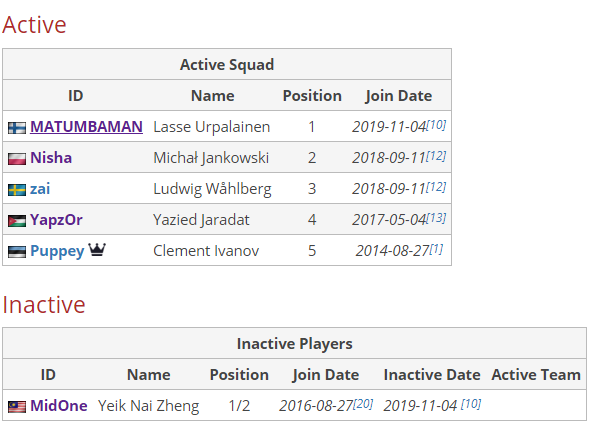
Task: Open MATUMBAMAN player page link
Action: (x=86, y=126)
